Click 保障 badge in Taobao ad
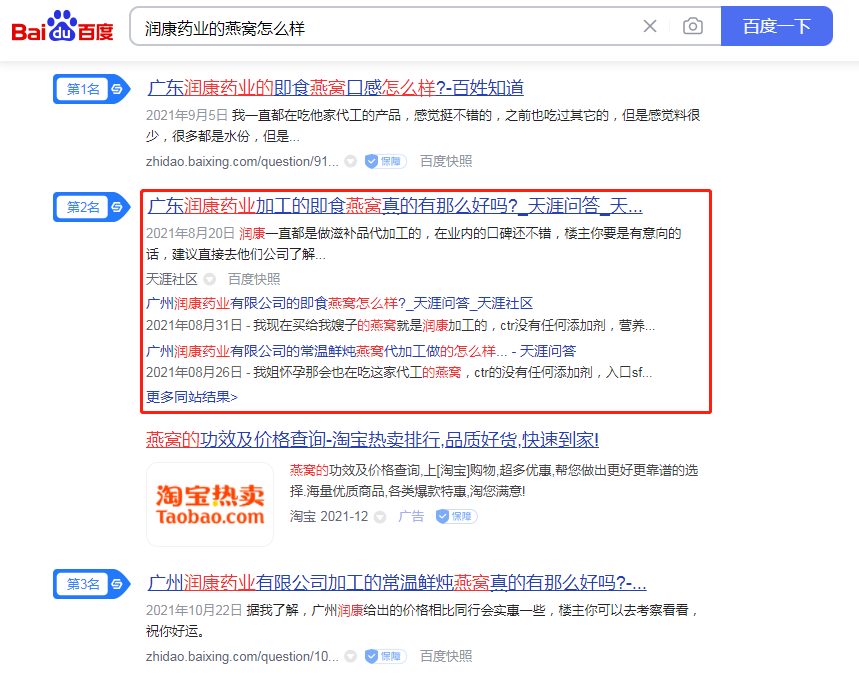The image size is (859, 677). (x=456, y=516)
